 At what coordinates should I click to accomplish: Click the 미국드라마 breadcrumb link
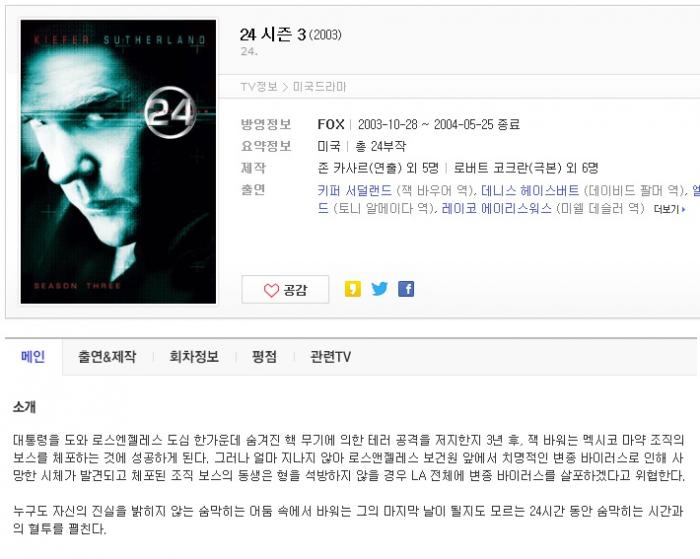320,87
